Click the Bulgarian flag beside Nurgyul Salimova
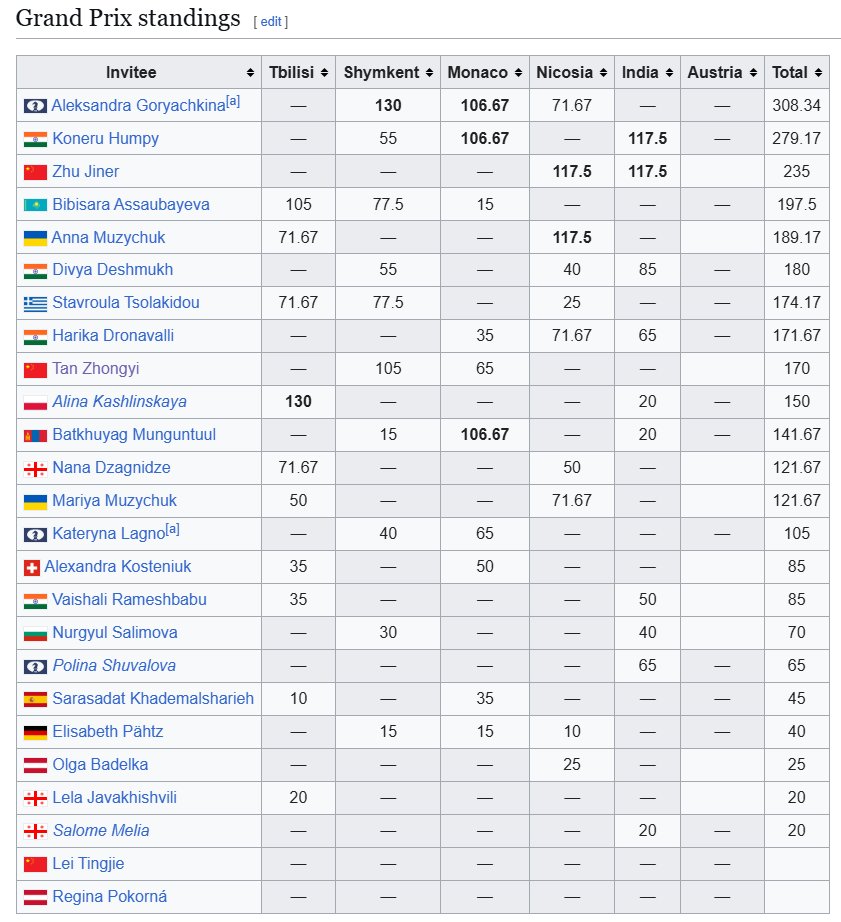 pyautogui.click(x=35, y=634)
